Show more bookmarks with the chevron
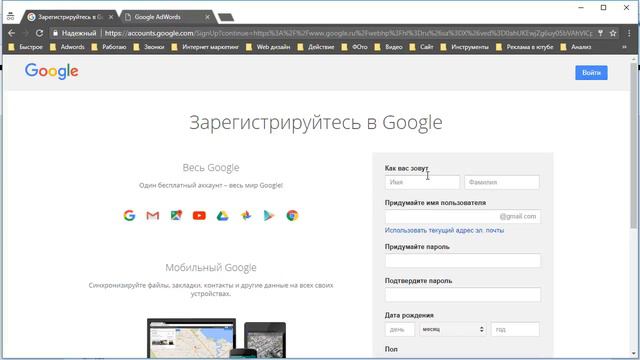The width and height of the screenshot is (640, 360). (624, 47)
